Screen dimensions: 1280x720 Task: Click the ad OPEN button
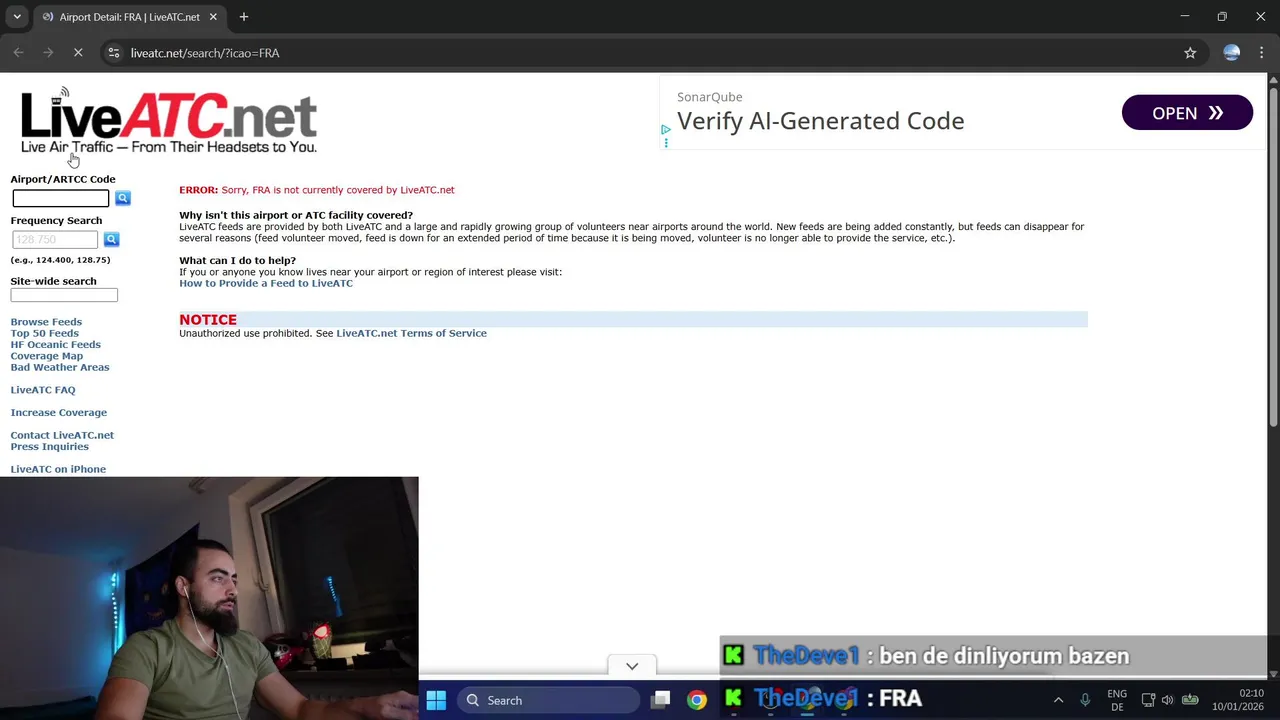[1187, 113]
